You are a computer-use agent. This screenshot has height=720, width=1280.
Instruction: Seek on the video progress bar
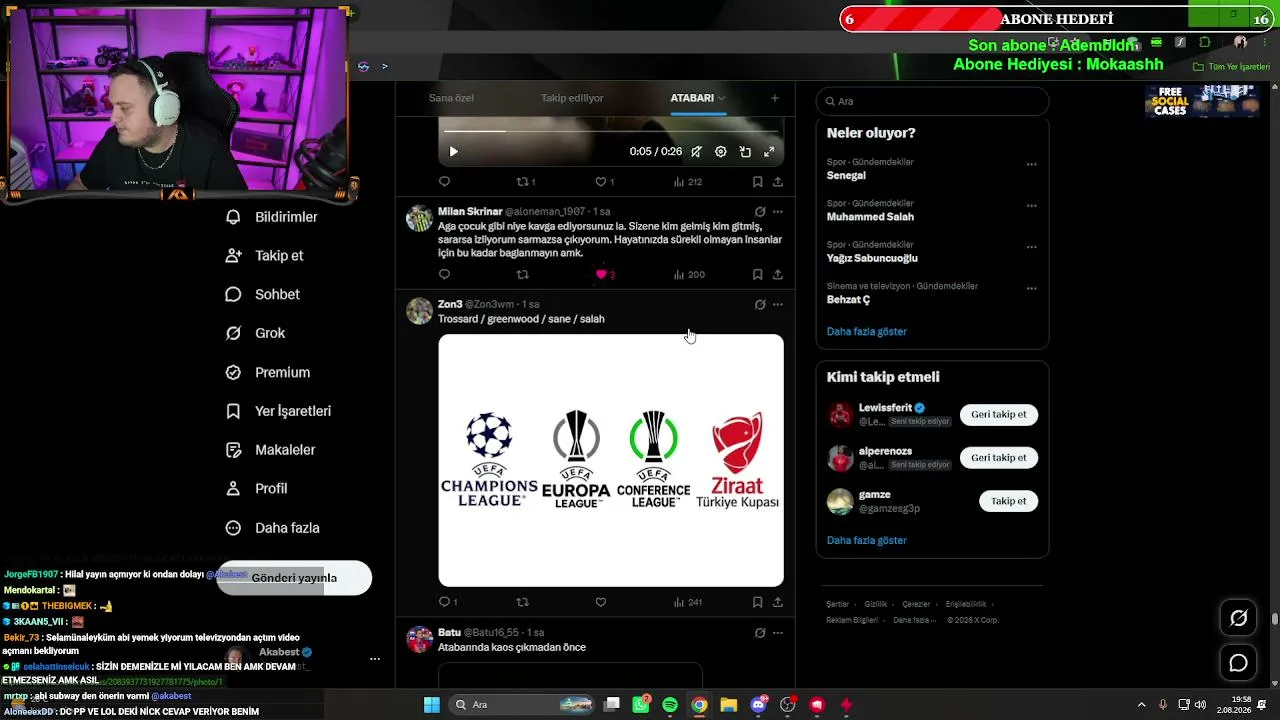tap(611, 131)
